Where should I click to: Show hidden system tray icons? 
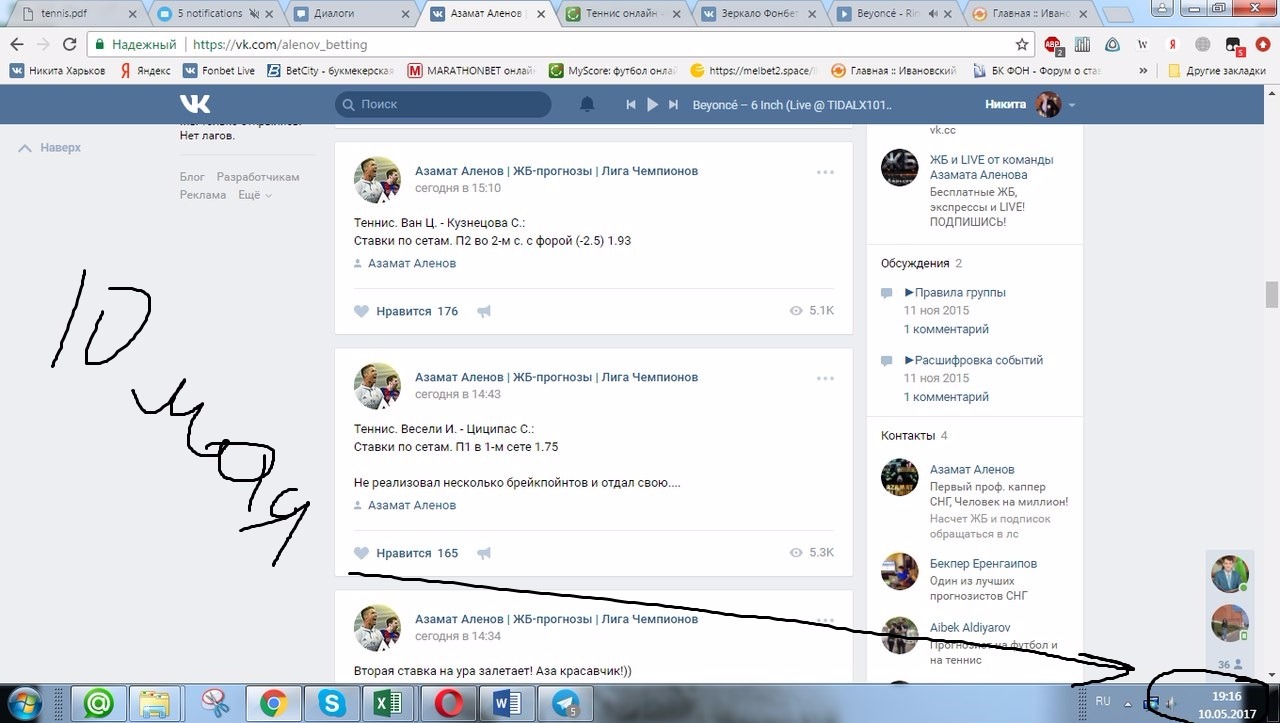(x=1128, y=702)
